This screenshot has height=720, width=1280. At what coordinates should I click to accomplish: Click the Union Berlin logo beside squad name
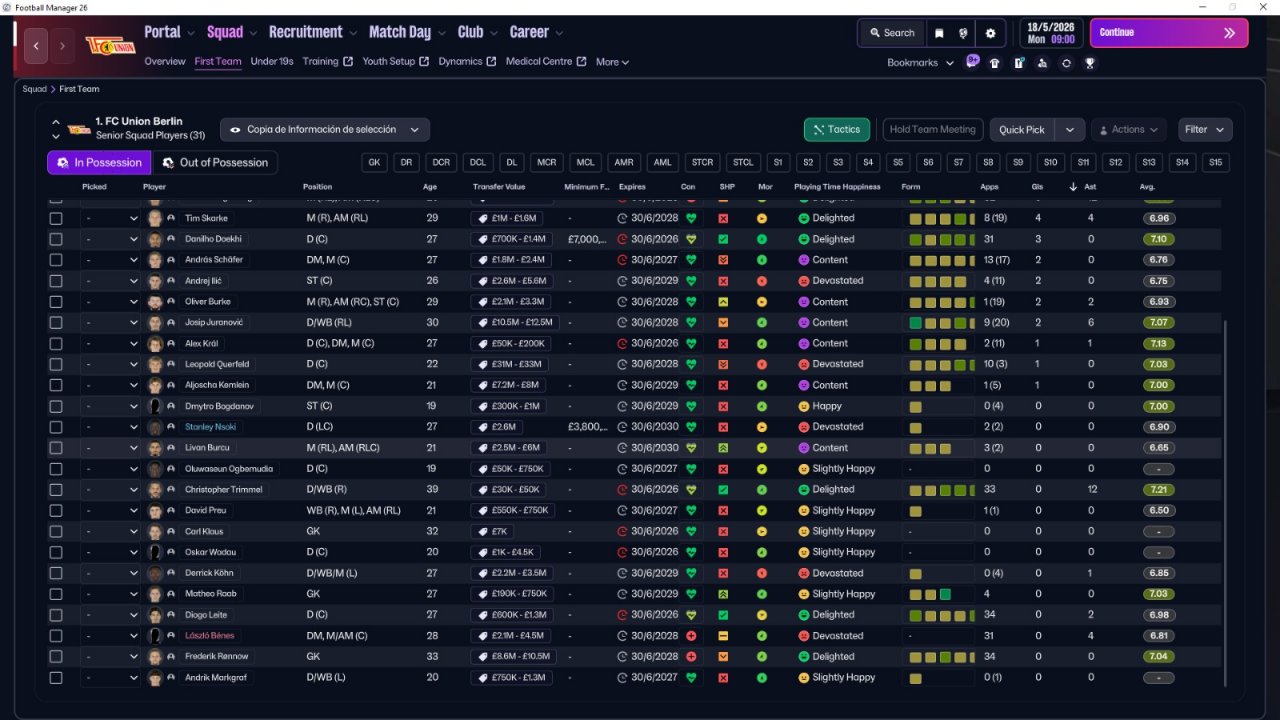click(79, 129)
